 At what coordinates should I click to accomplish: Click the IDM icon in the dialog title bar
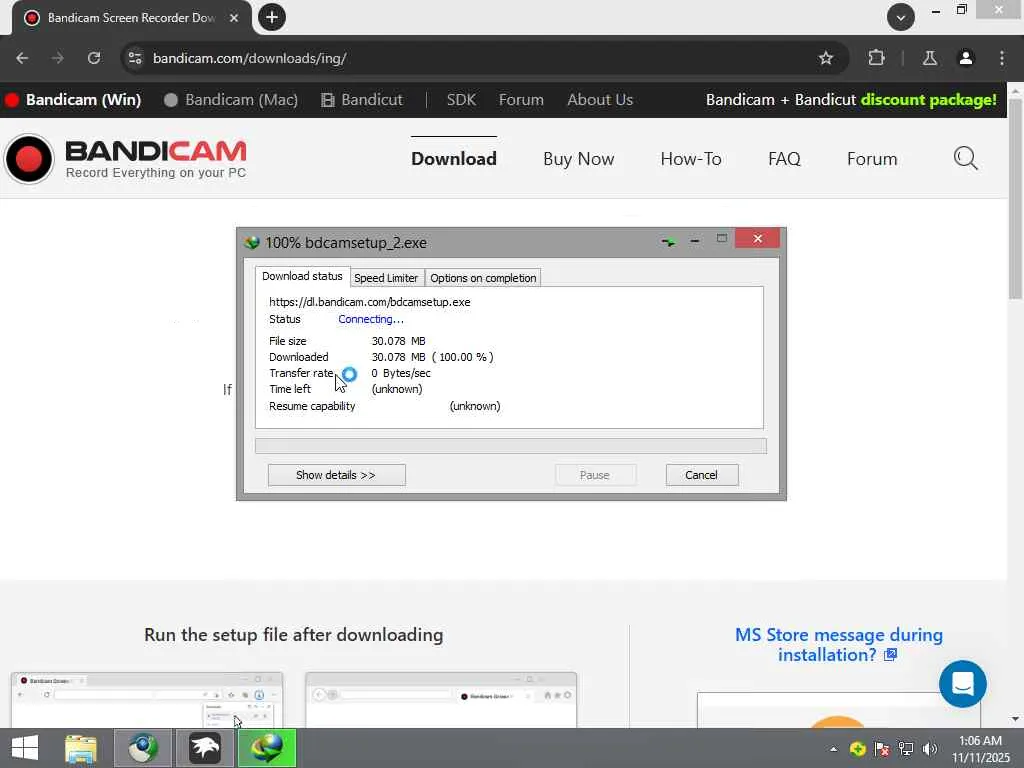(x=252, y=243)
